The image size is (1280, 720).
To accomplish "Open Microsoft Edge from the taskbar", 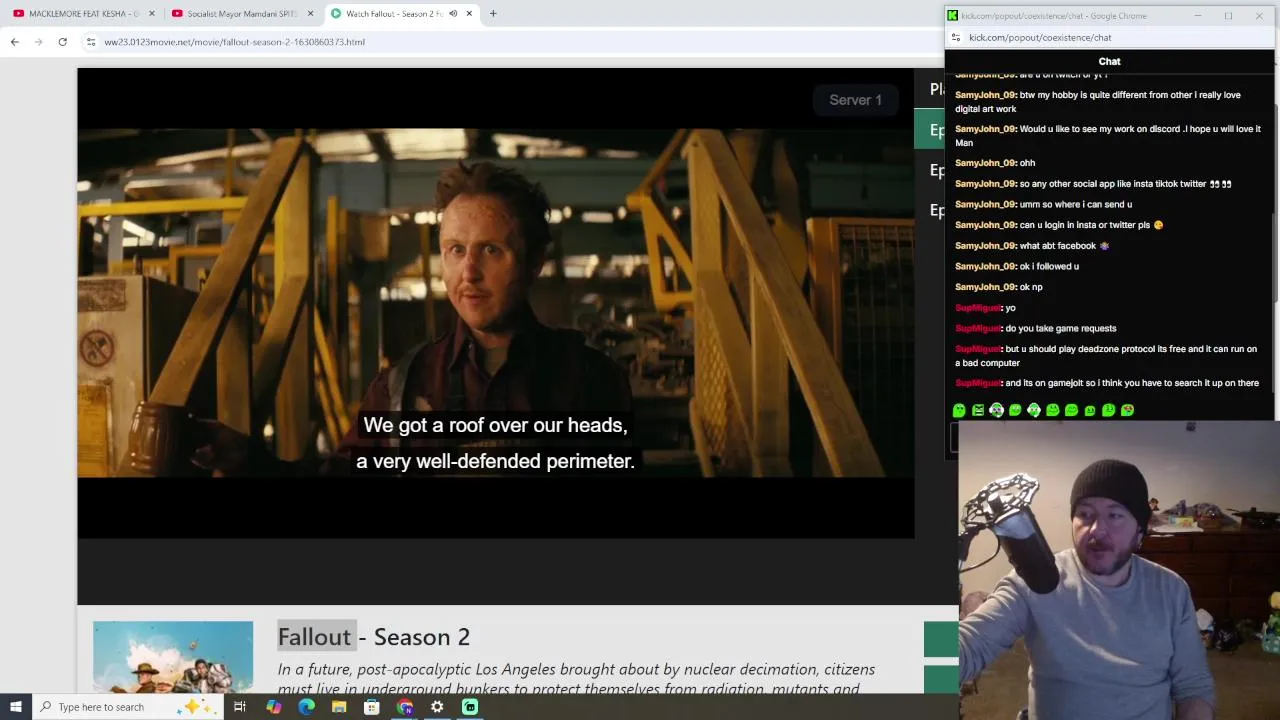I will (x=306, y=707).
